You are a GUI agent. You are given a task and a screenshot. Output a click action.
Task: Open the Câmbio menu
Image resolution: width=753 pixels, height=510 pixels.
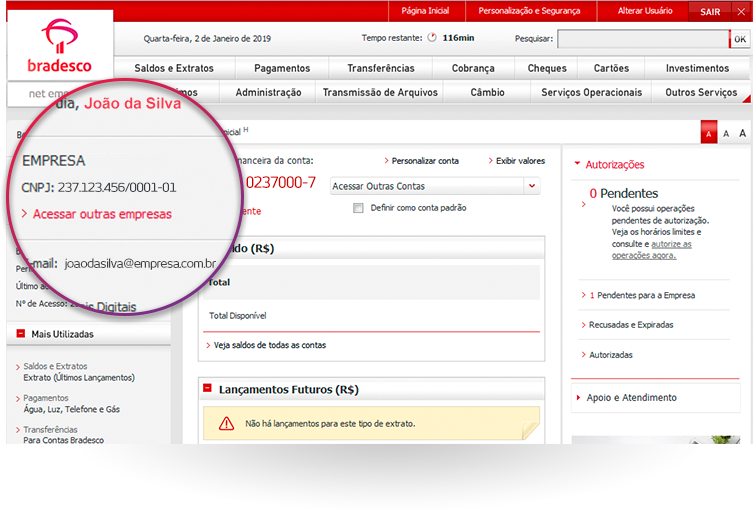[x=487, y=92]
